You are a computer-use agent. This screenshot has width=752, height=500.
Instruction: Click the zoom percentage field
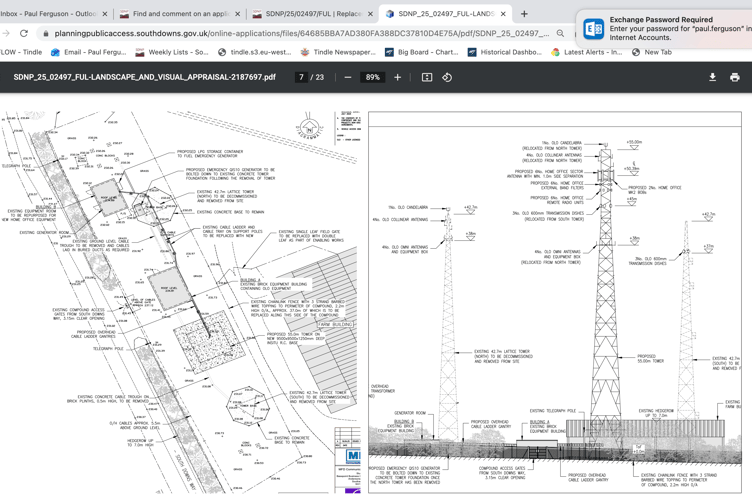[372, 77]
